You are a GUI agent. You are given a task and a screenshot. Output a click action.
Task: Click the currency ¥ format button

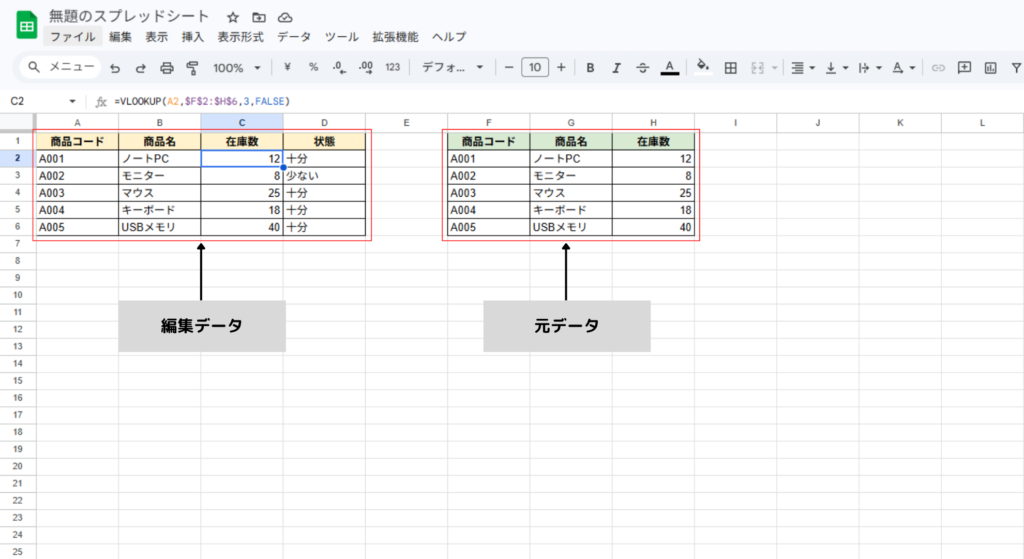(x=287, y=68)
